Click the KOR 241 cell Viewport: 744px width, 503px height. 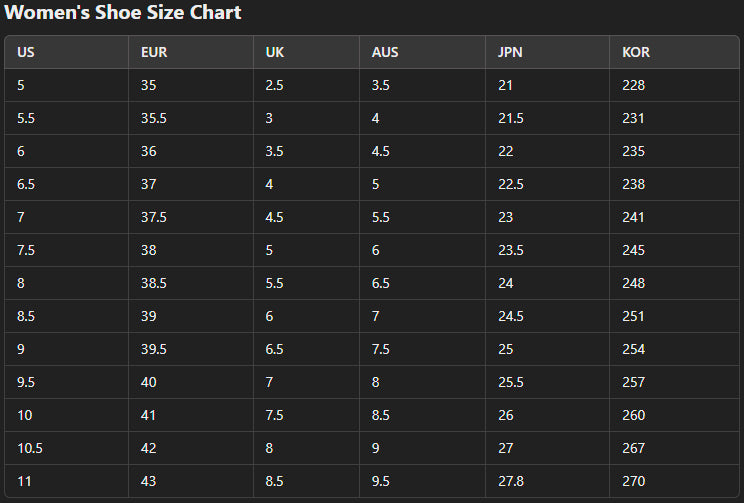click(633, 217)
